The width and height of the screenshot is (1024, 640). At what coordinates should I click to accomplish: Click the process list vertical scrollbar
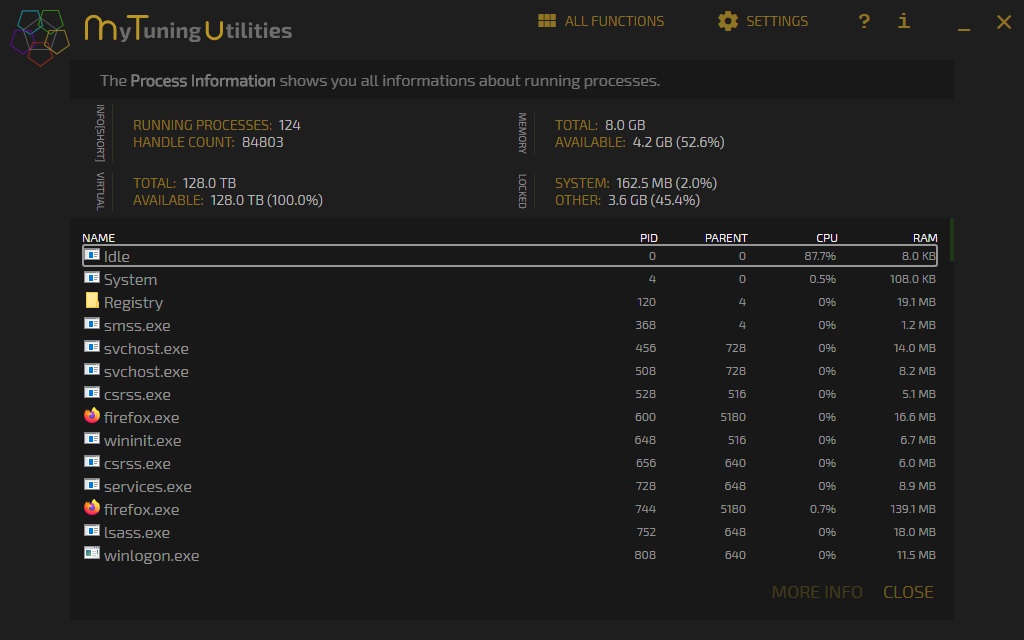click(x=952, y=240)
